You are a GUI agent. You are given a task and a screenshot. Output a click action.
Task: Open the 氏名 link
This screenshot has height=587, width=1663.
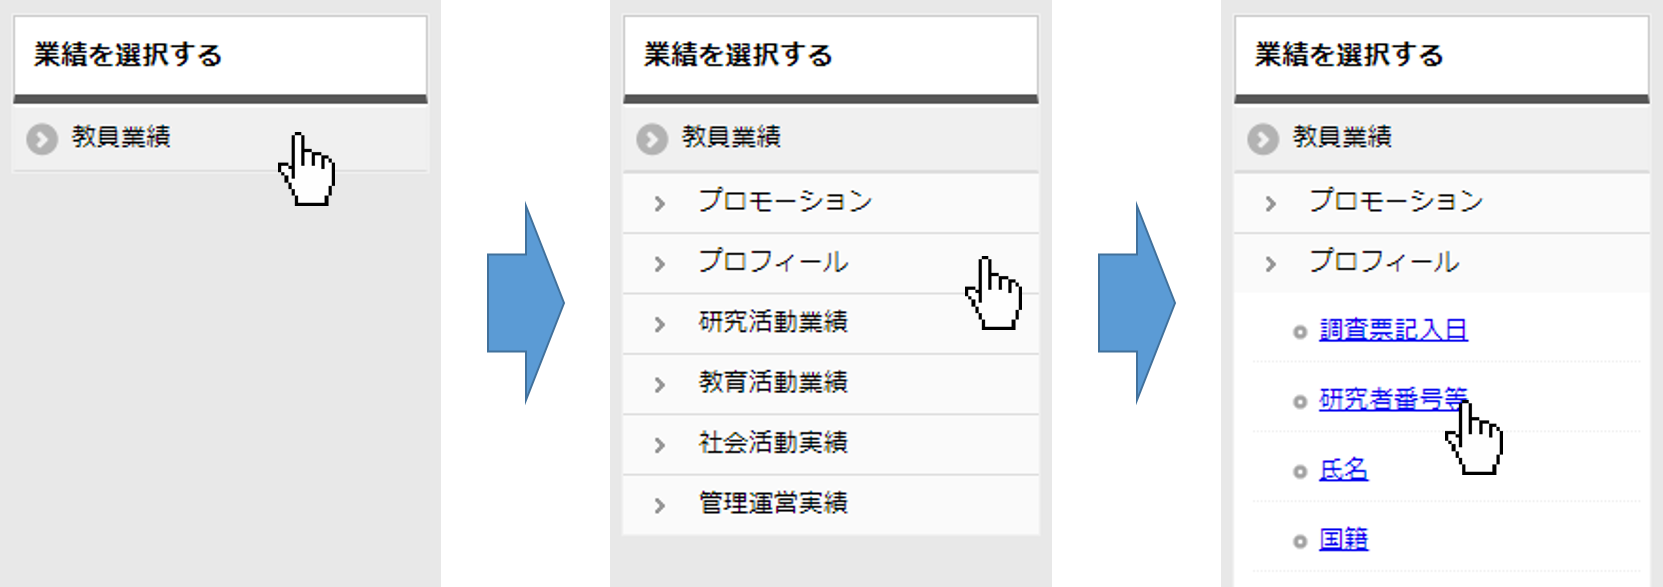(x=1343, y=470)
